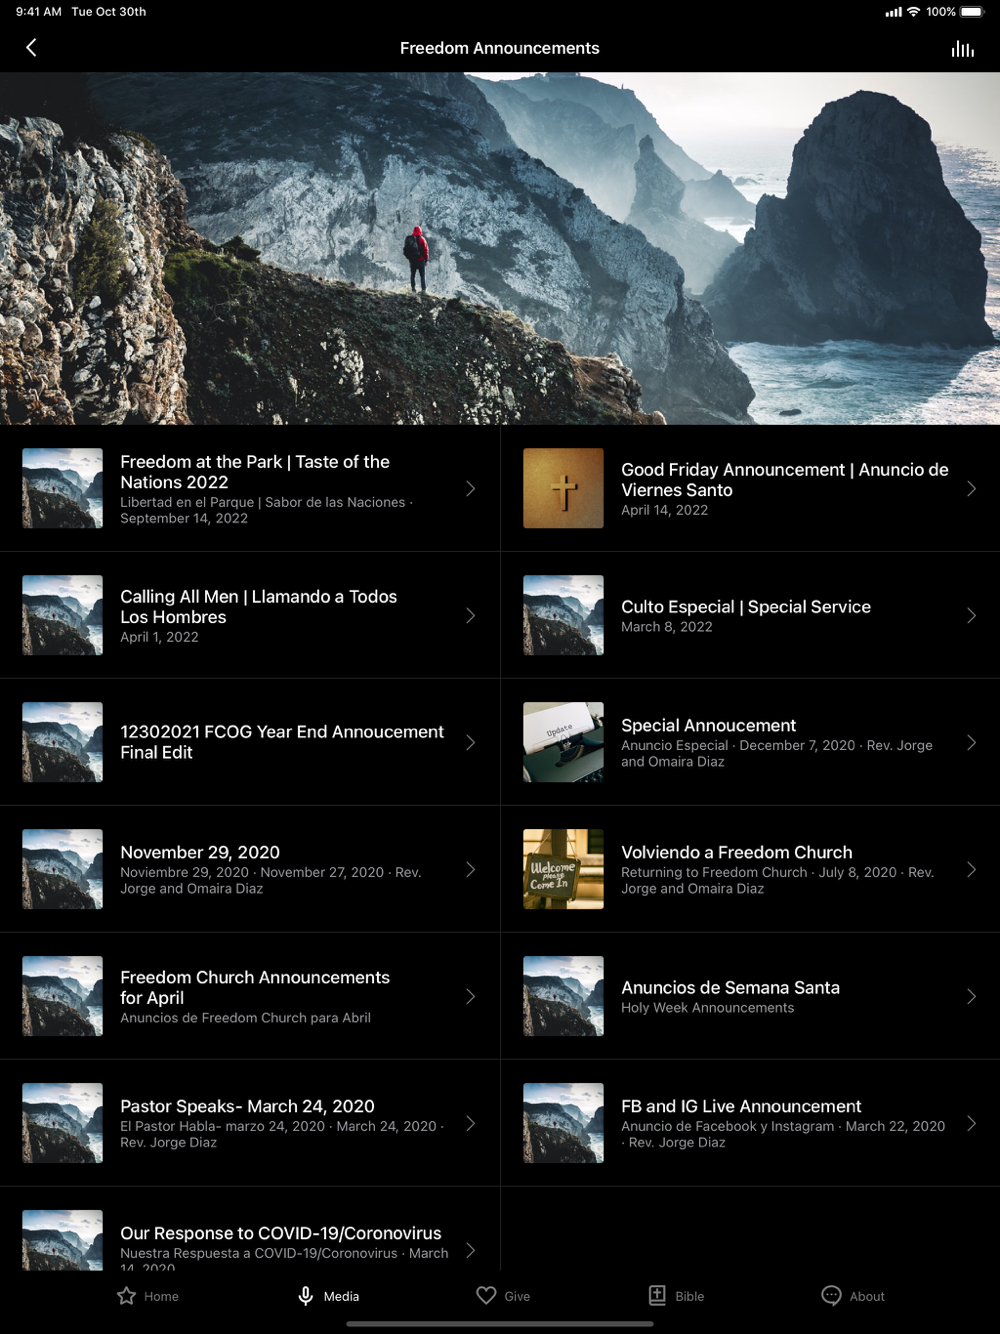Select 'Volviendo a Freedom Church' title

click(x=737, y=852)
